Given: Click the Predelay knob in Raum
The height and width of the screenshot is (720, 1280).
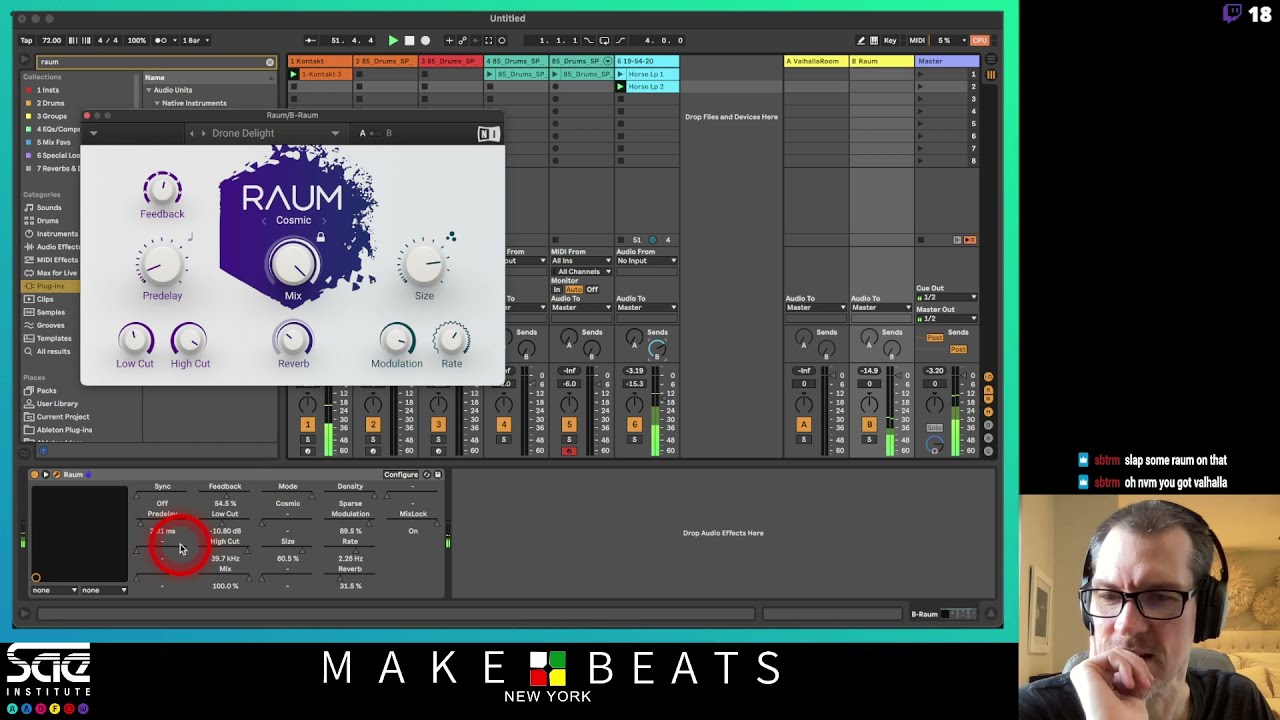Looking at the screenshot, I should coord(162,264).
